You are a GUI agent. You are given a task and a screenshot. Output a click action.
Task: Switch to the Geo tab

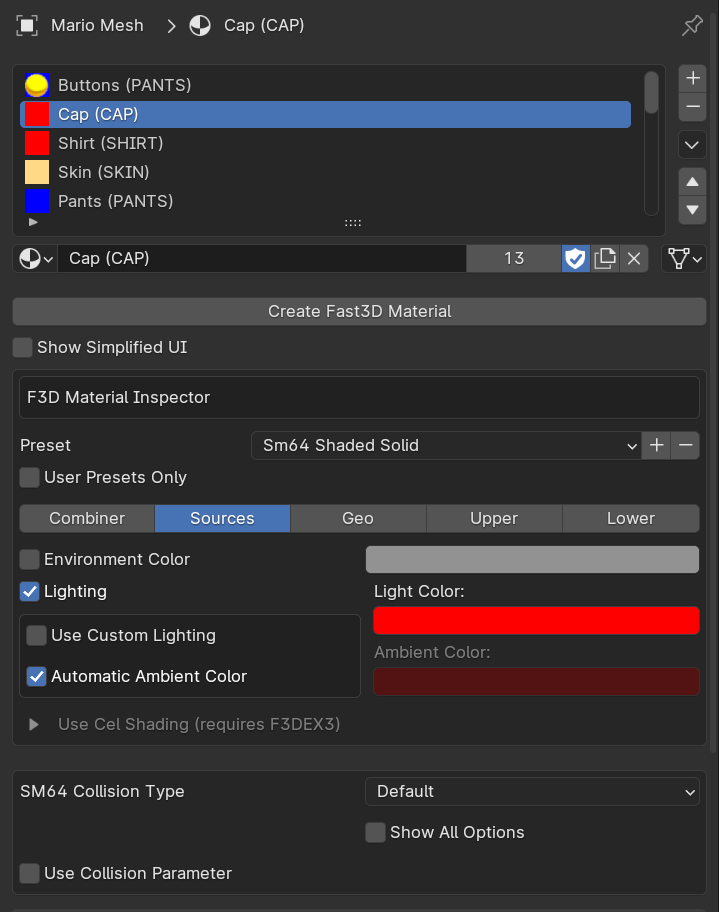(358, 519)
